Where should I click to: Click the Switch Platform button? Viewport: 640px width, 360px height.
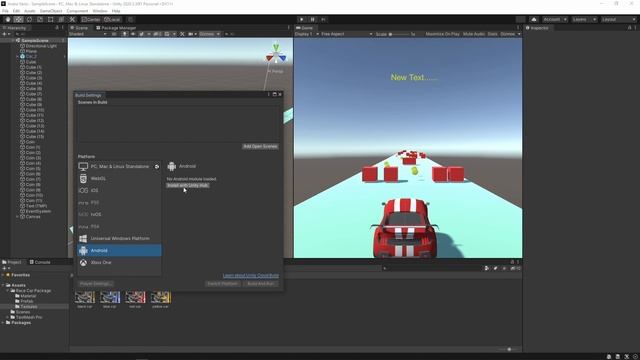pyautogui.click(x=222, y=283)
